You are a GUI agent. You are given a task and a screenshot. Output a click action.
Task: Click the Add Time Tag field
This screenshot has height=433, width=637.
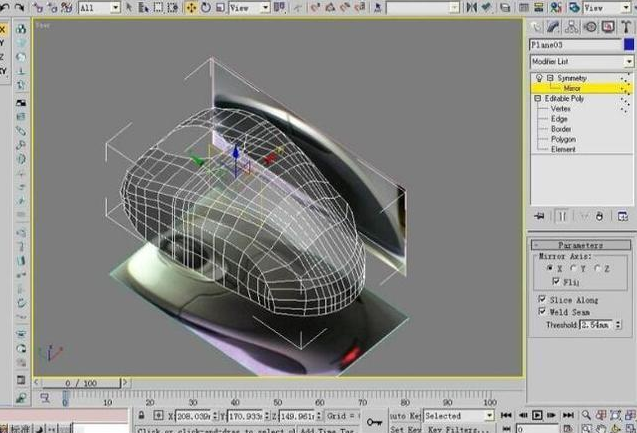(328, 429)
